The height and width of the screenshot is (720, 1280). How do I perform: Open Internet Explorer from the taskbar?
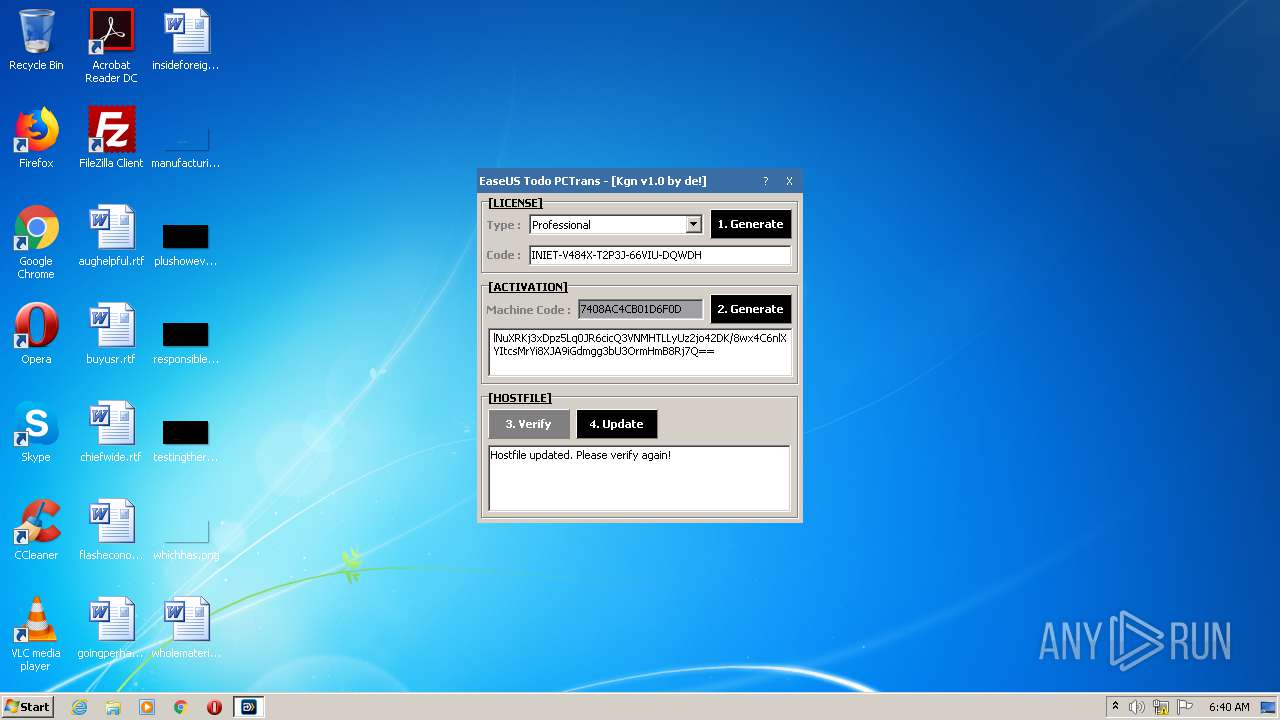click(x=79, y=707)
